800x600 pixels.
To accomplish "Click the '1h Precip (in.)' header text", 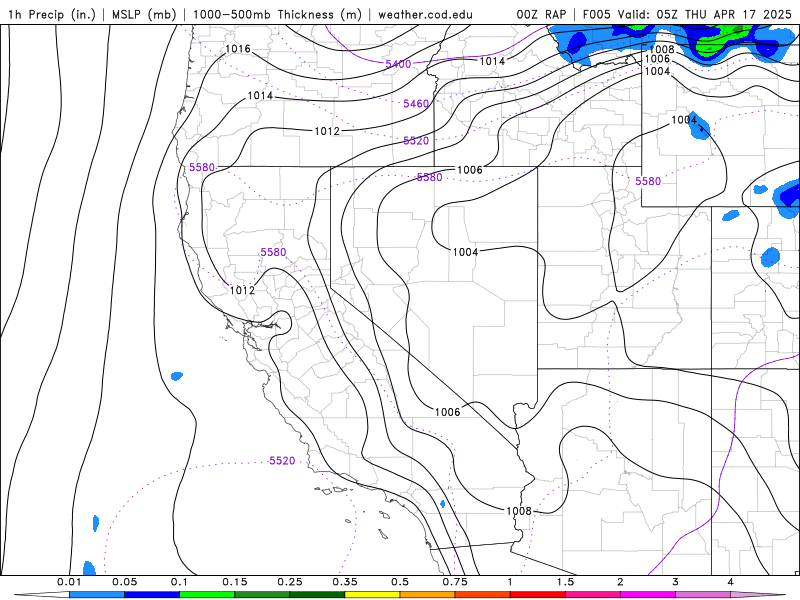I will [x=52, y=14].
